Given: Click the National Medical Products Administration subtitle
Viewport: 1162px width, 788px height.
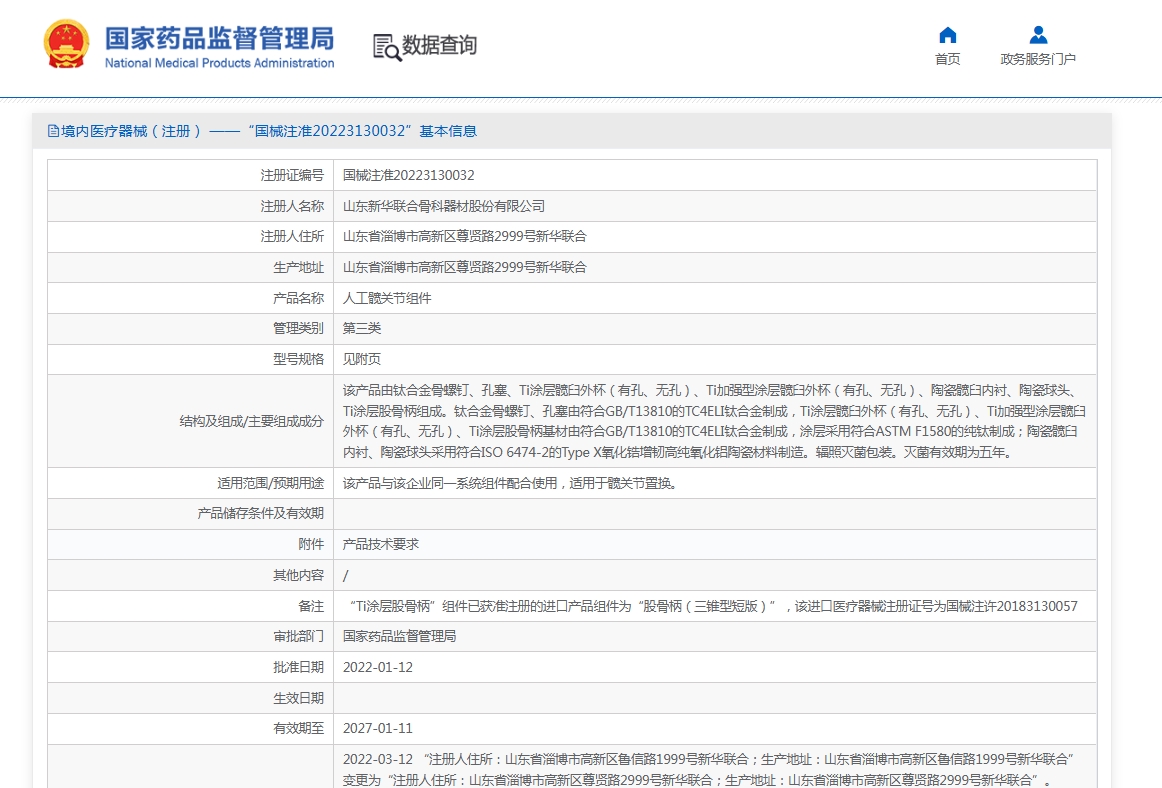Looking at the screenshot, I should tap(219, 63).
